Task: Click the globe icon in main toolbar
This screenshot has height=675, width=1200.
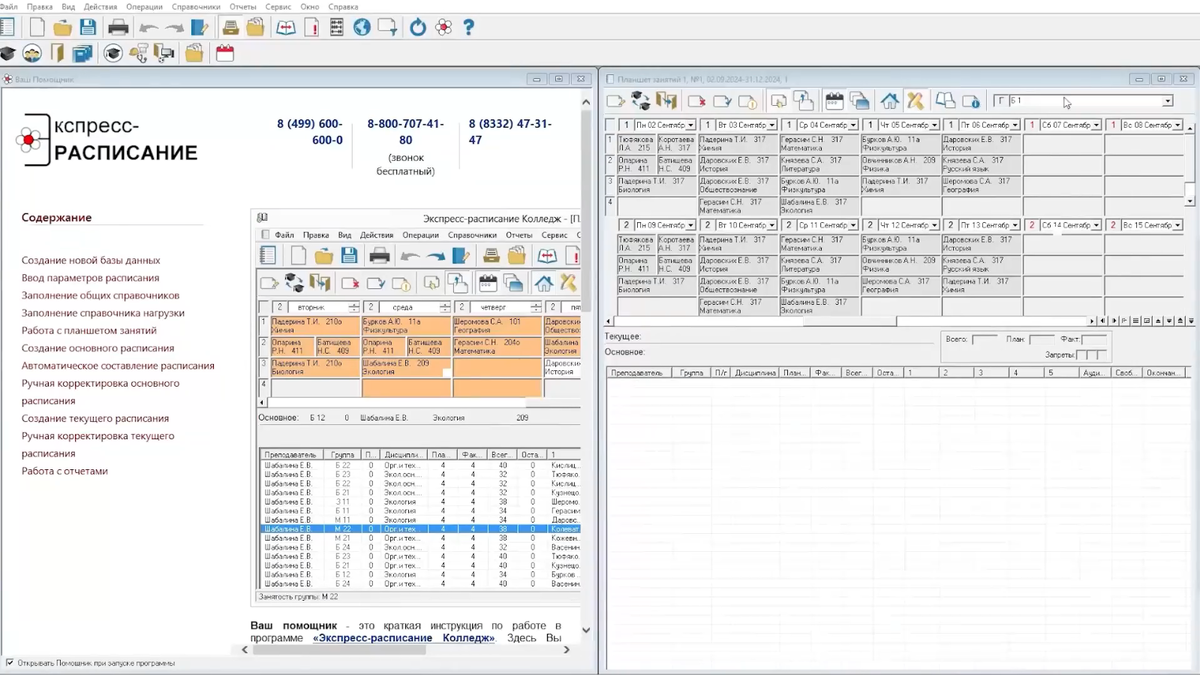Action: tap(362, 28)
